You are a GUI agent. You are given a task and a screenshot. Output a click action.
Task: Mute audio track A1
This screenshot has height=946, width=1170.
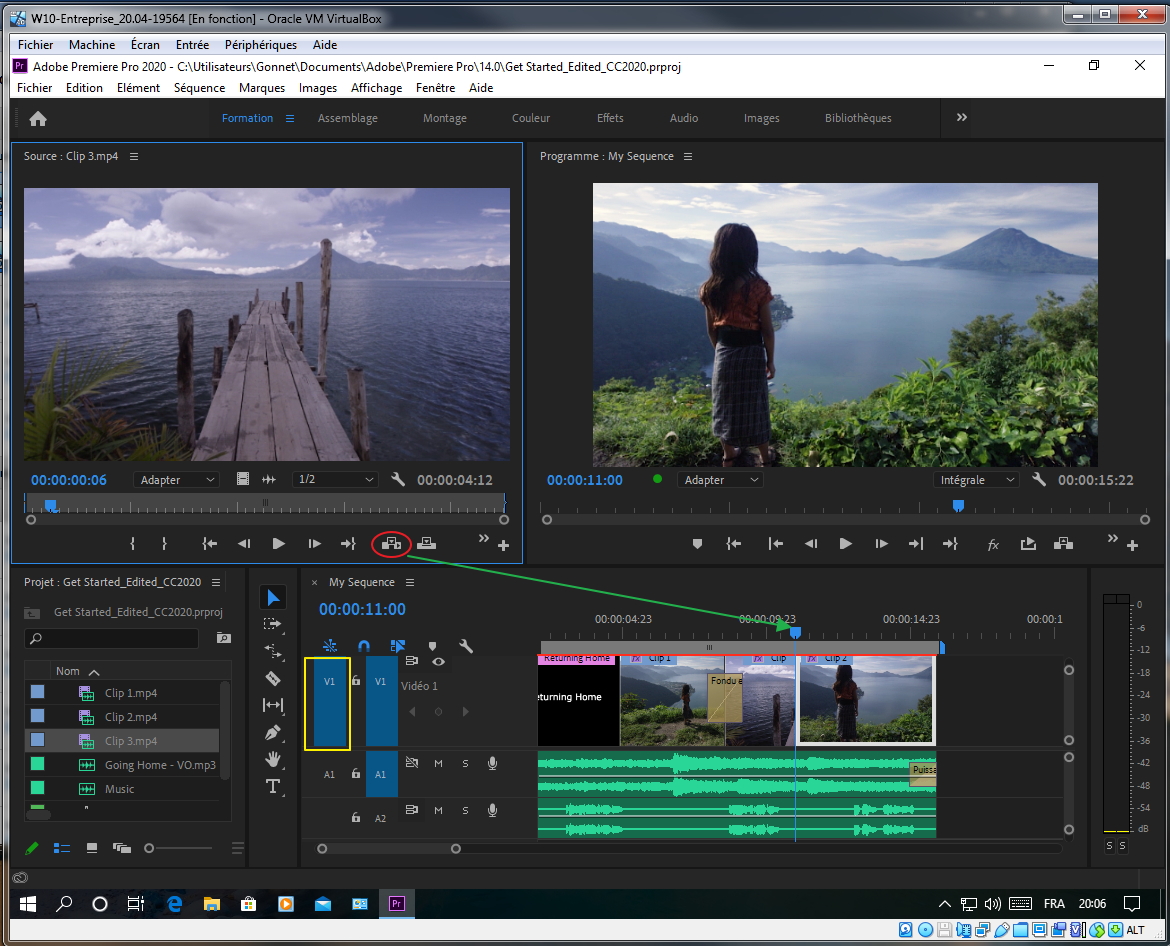pyautogui.click(x=438, y=764)
